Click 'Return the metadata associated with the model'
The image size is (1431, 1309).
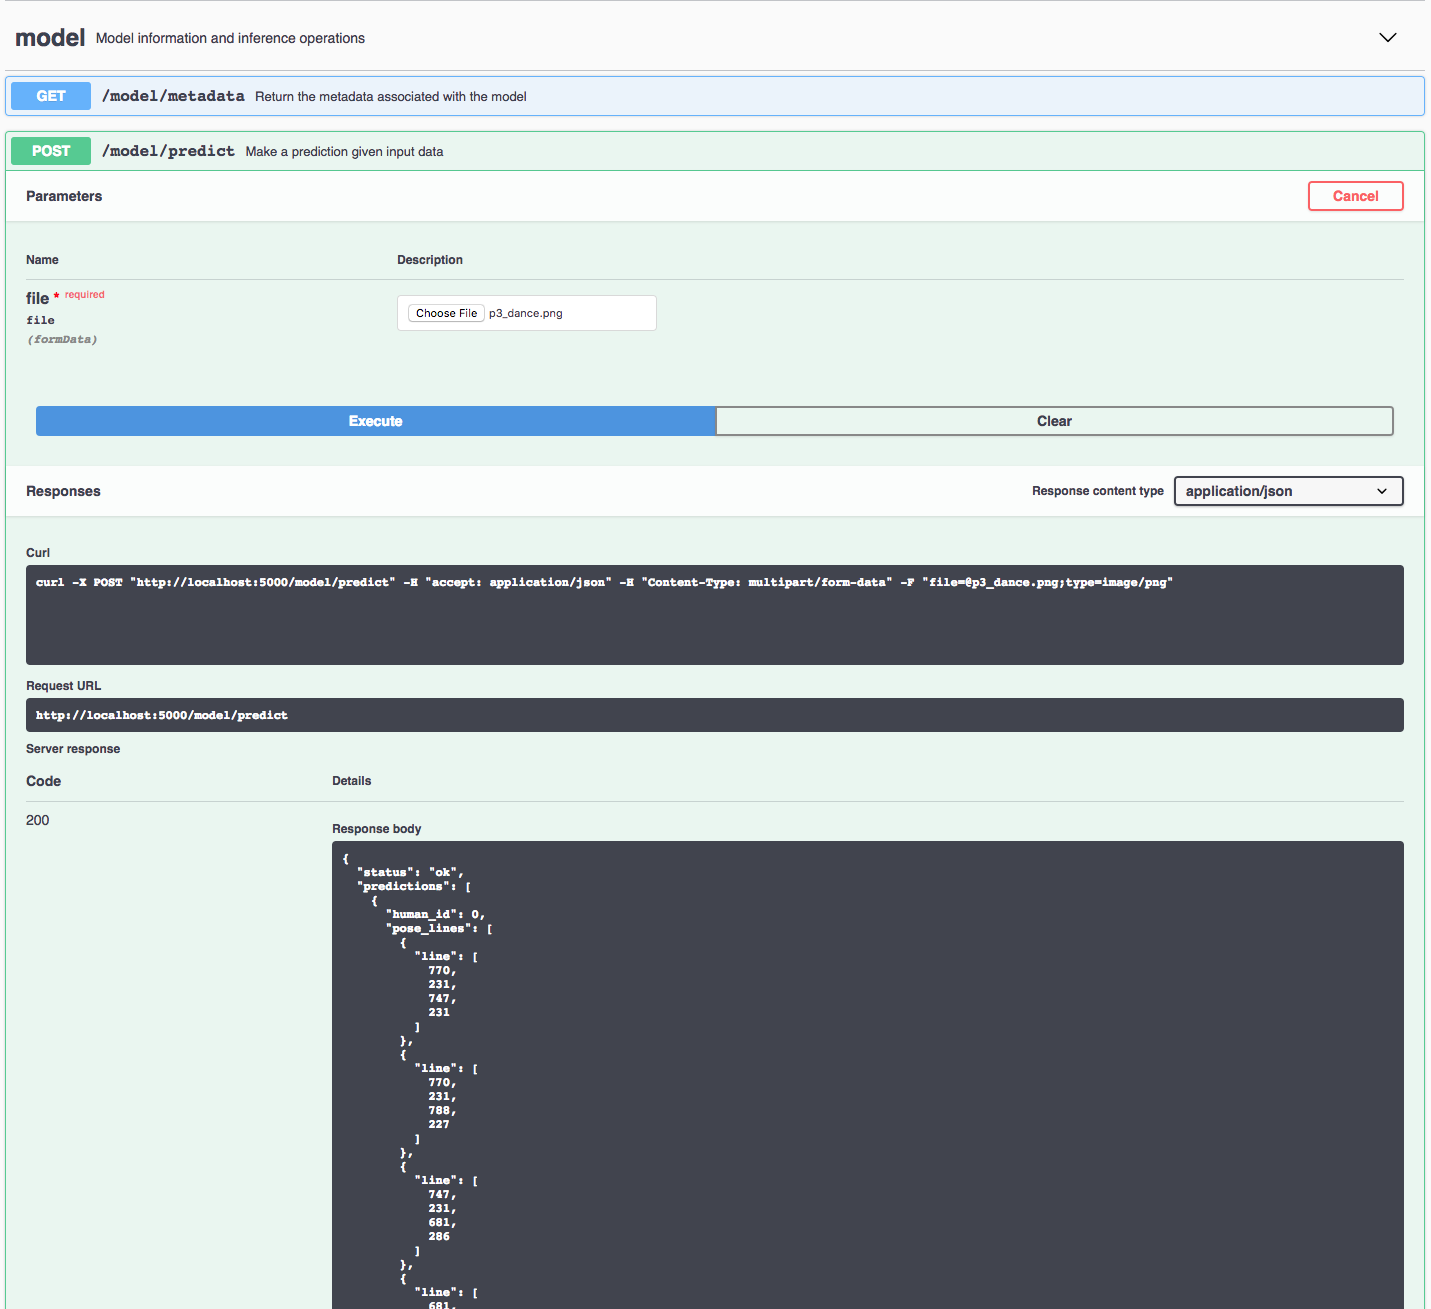391,97
